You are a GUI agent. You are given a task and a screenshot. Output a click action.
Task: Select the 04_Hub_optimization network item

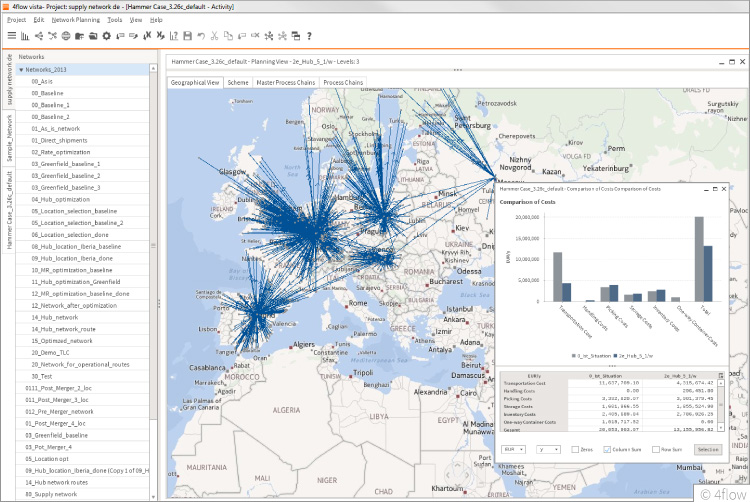(62, 199)
